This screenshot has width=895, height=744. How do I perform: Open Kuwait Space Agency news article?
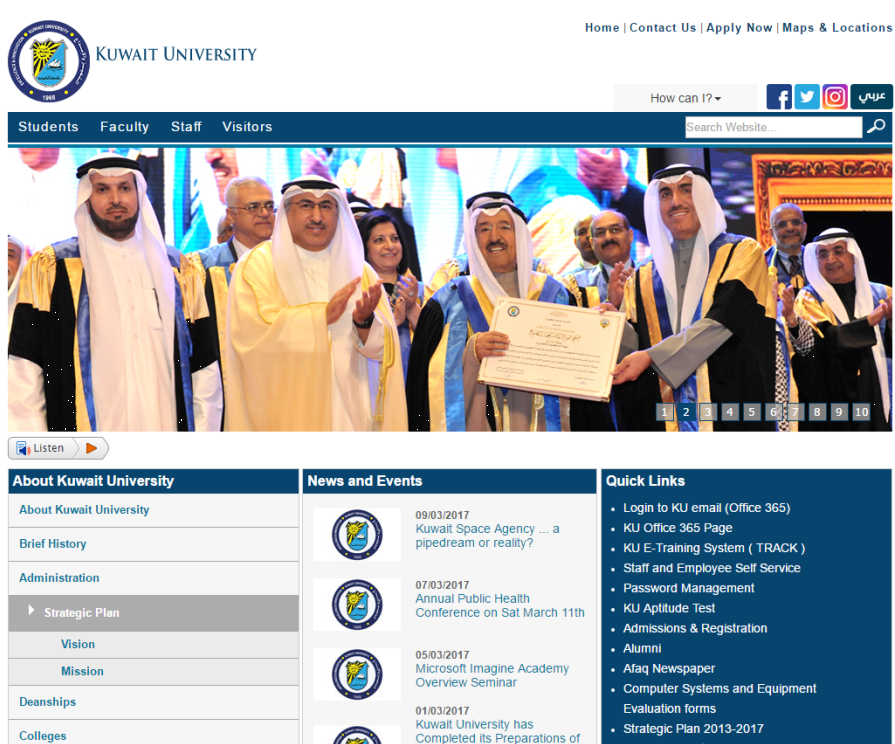pyautogui.click(x=487, y=536)
